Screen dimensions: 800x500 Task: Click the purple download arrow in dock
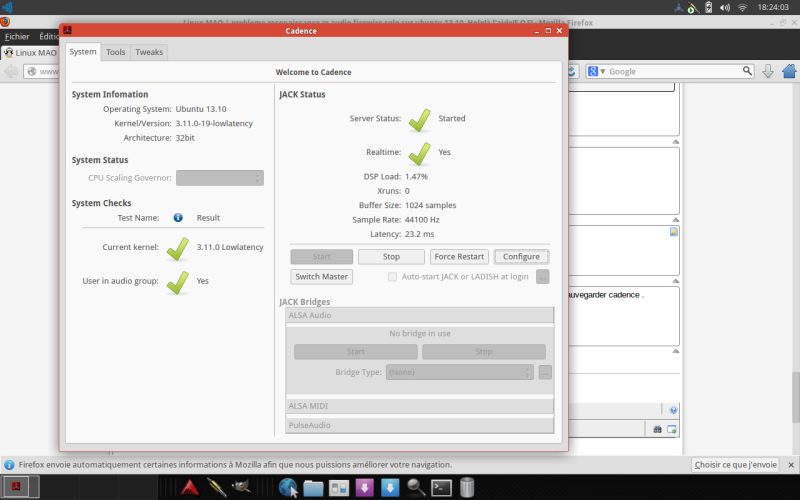[x=364, y=488]
